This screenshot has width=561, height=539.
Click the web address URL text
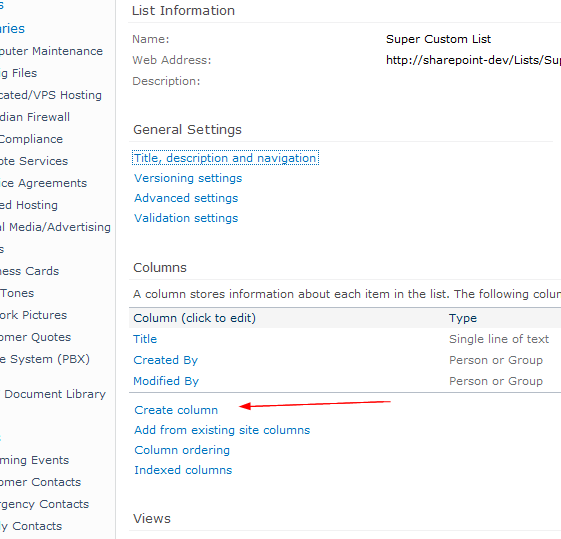tap(473, 60)
